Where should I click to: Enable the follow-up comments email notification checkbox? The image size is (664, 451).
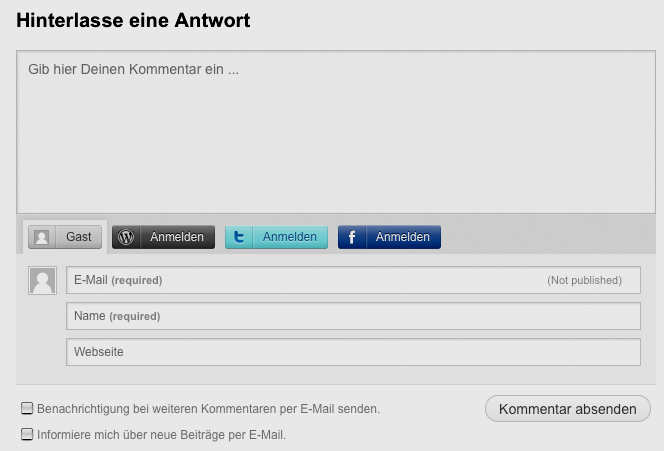[x=27, y=409]
